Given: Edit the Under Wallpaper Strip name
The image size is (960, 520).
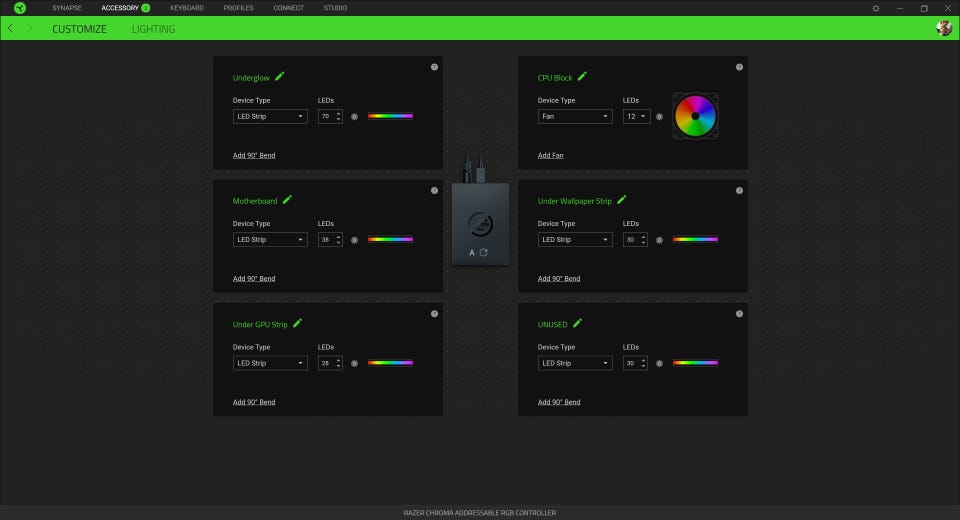Looking at the screenshot, I should click(621, 200).
